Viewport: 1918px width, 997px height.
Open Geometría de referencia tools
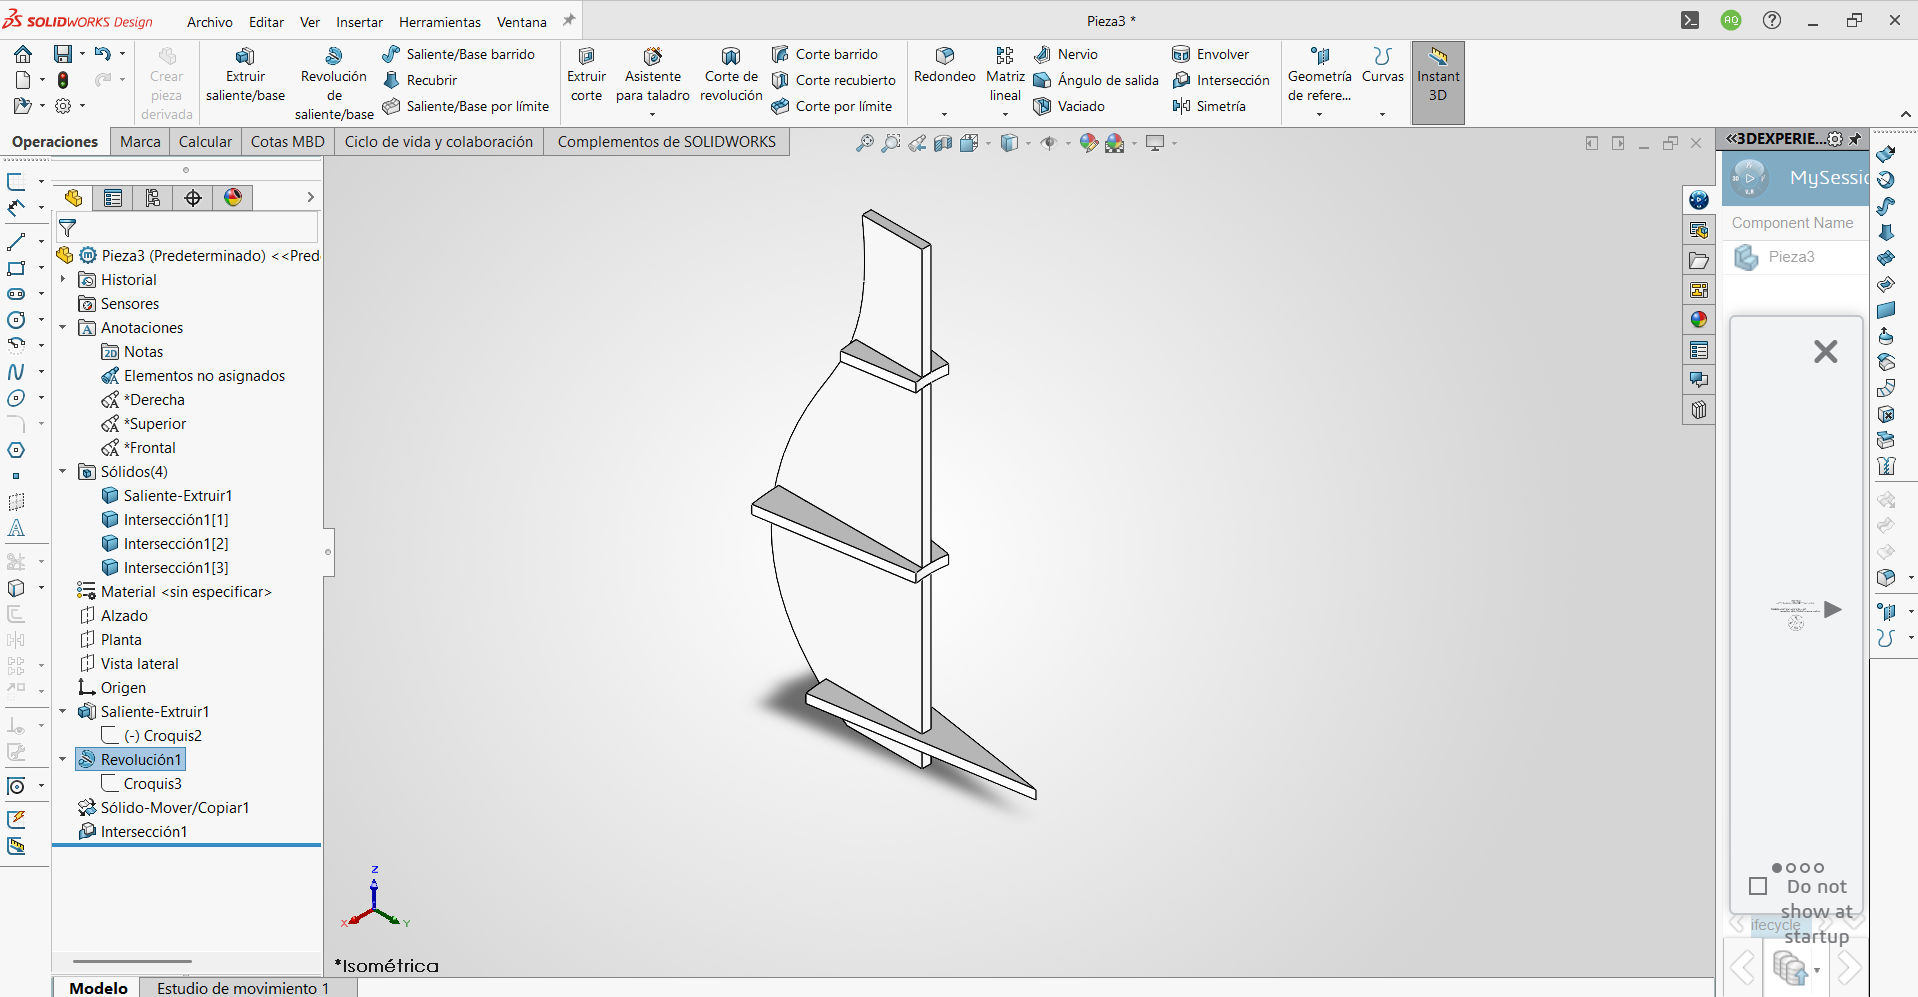click(1319, 75)
